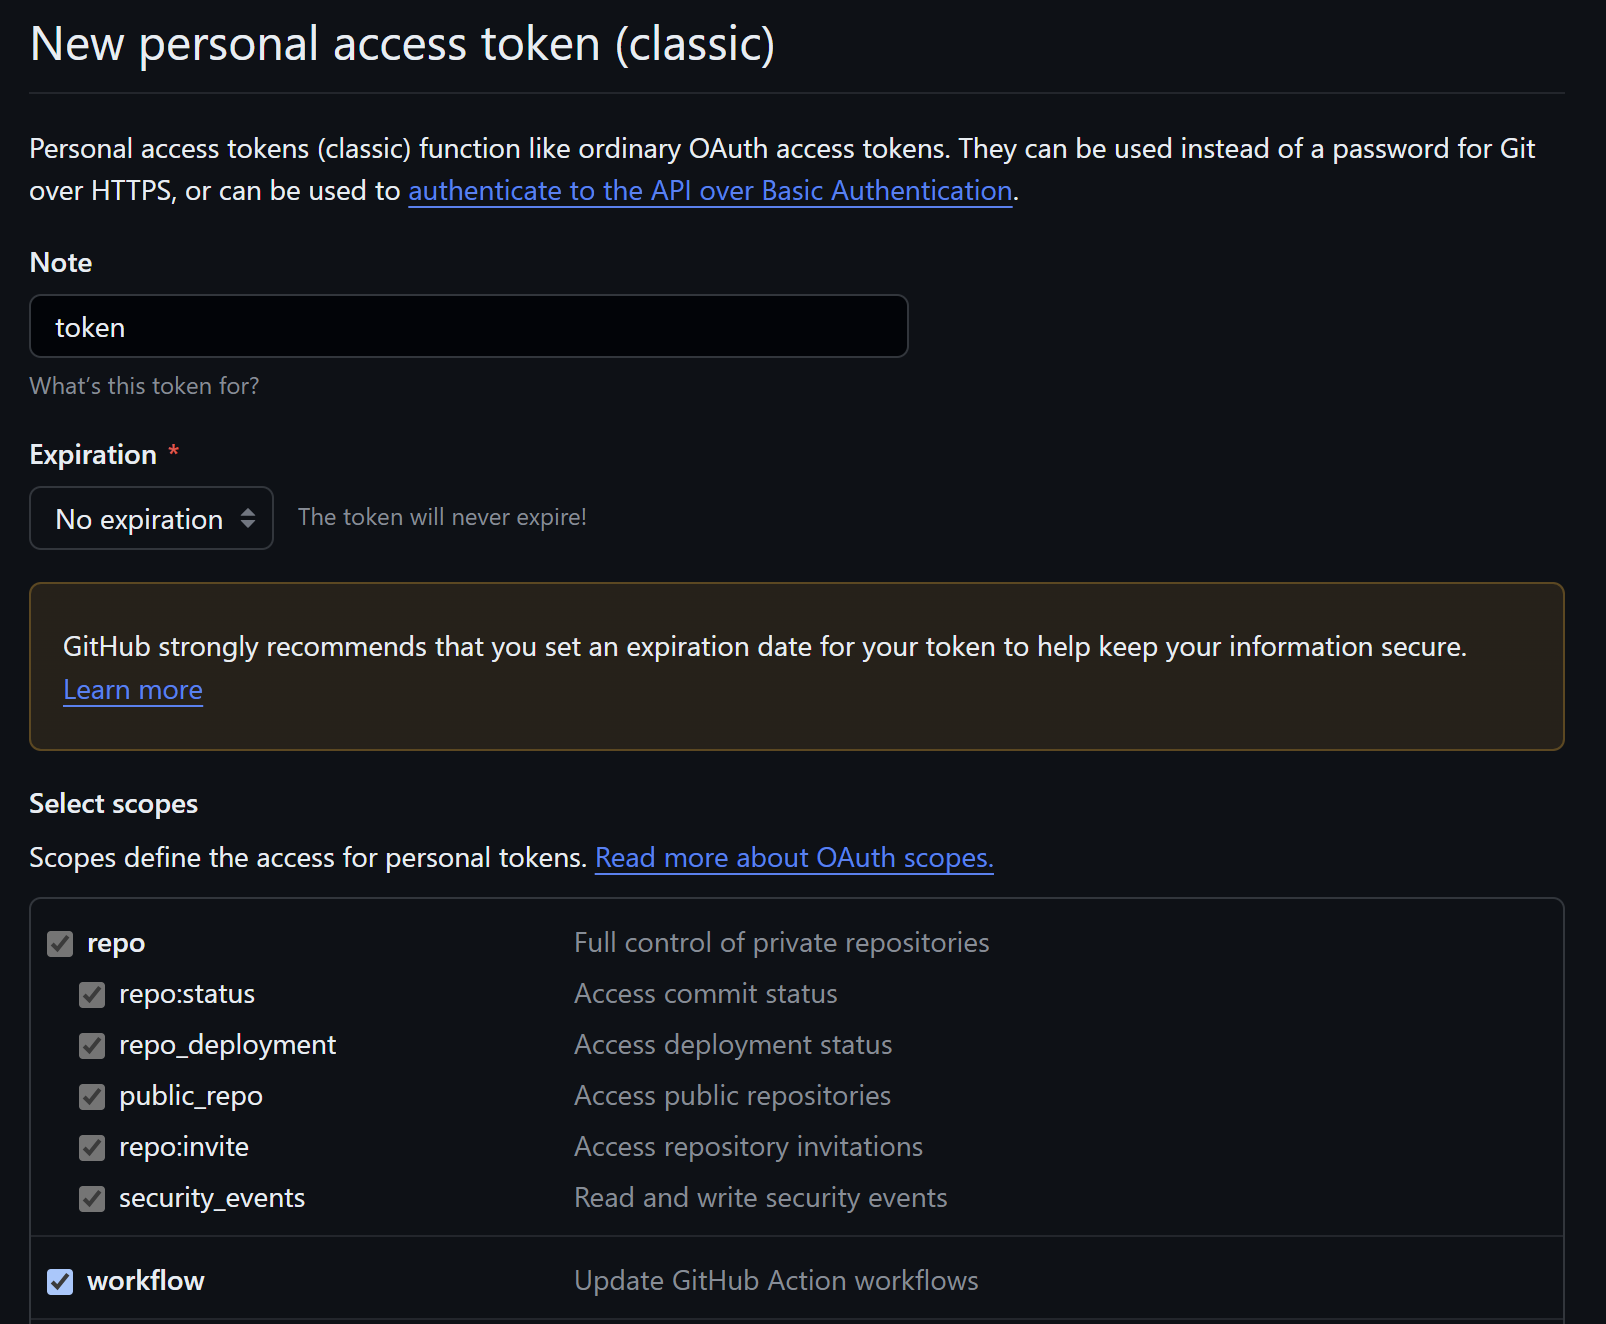This screenshot has width=1606, height=1324.
Task: Click the Select scopes heading
Action: tap(114, 804)
